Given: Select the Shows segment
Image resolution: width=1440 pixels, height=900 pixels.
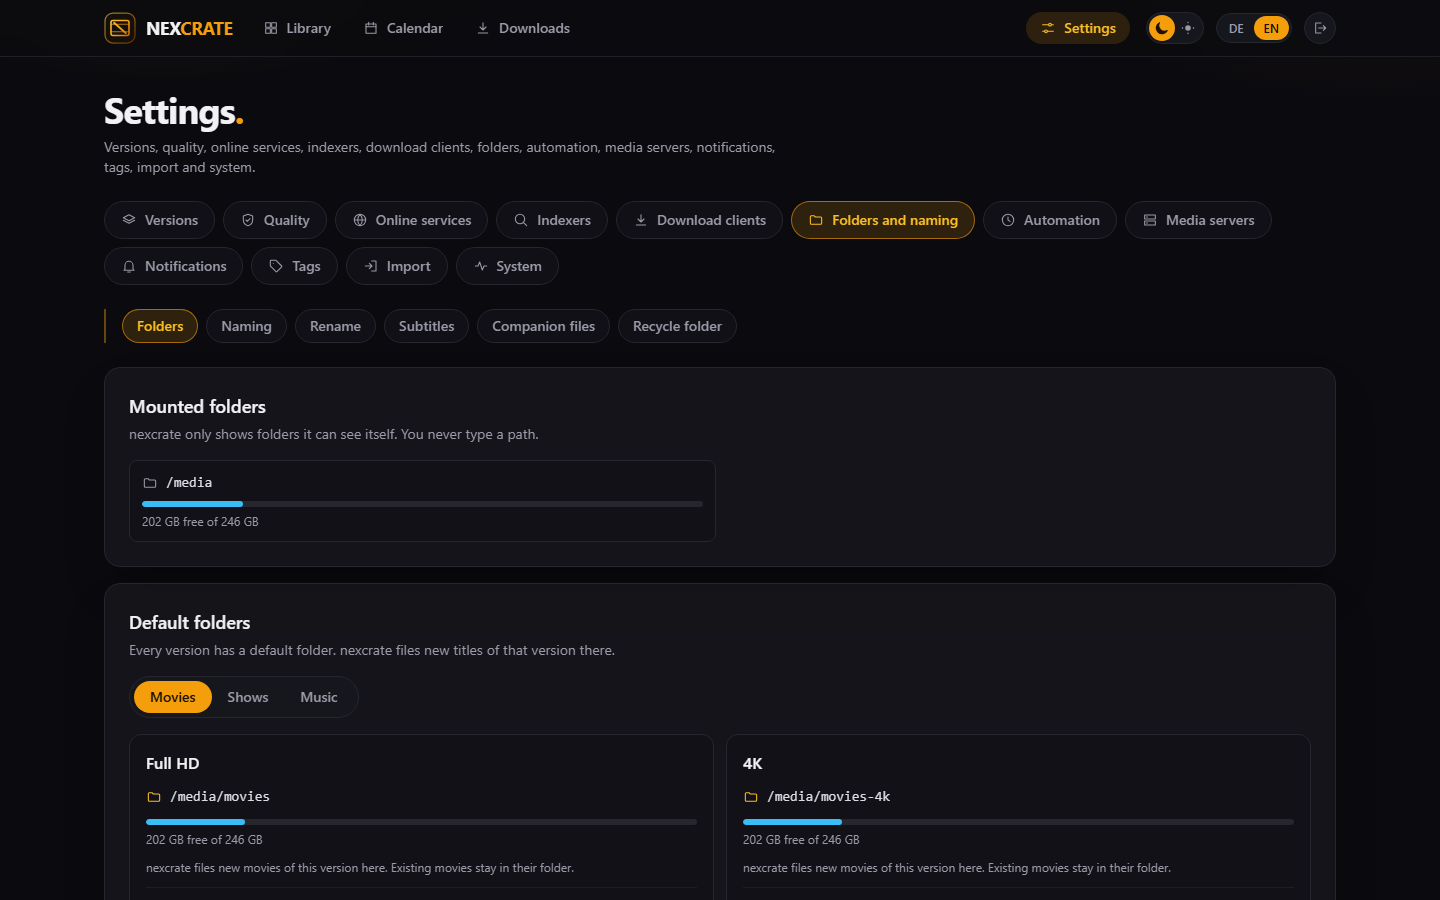Looking at the screenshot, I should [248, 697].
